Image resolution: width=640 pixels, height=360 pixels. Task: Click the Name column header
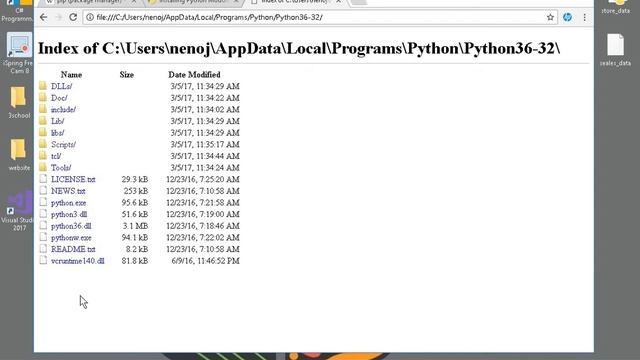pyautogui.click(x=71, y=75)
